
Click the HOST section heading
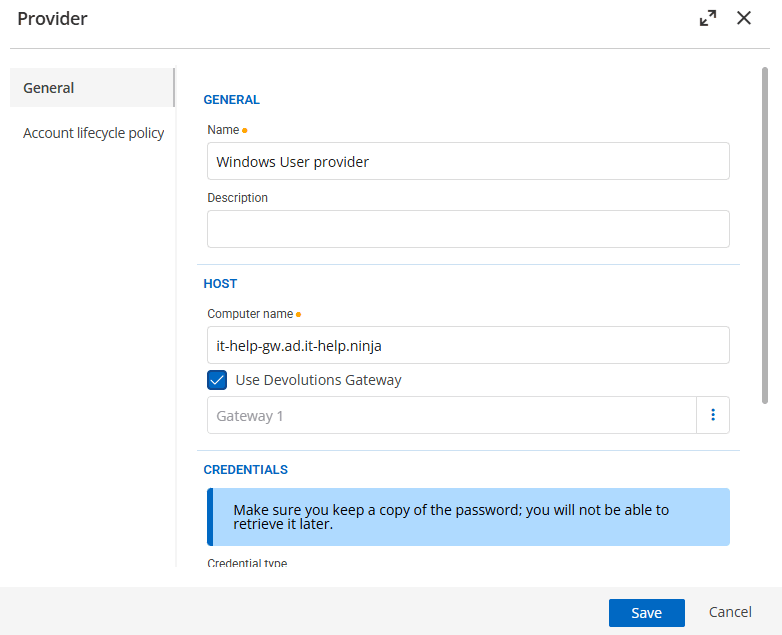[x=220, y=284]
